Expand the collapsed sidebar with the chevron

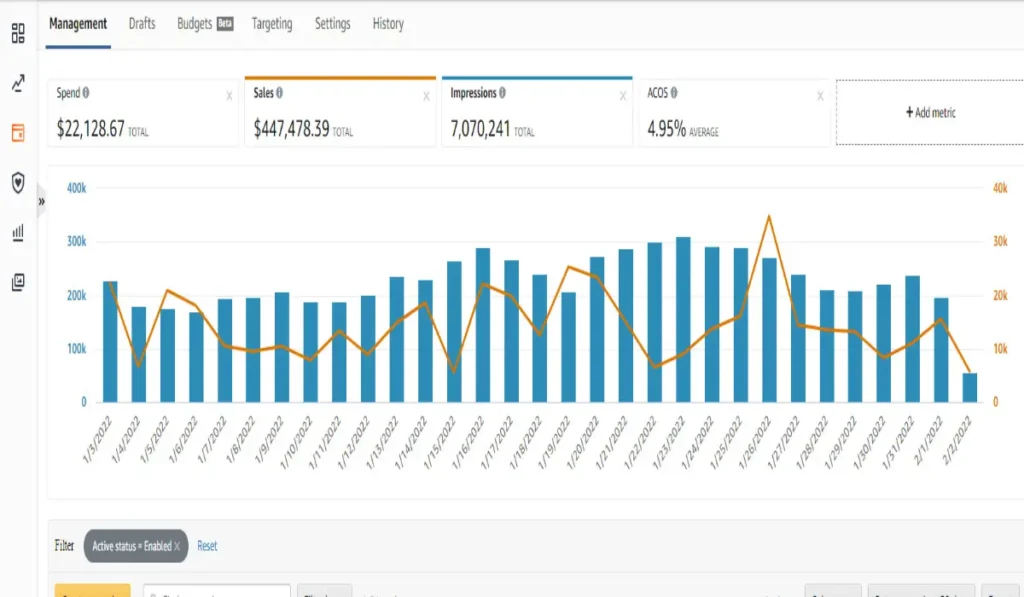point(42,202)
